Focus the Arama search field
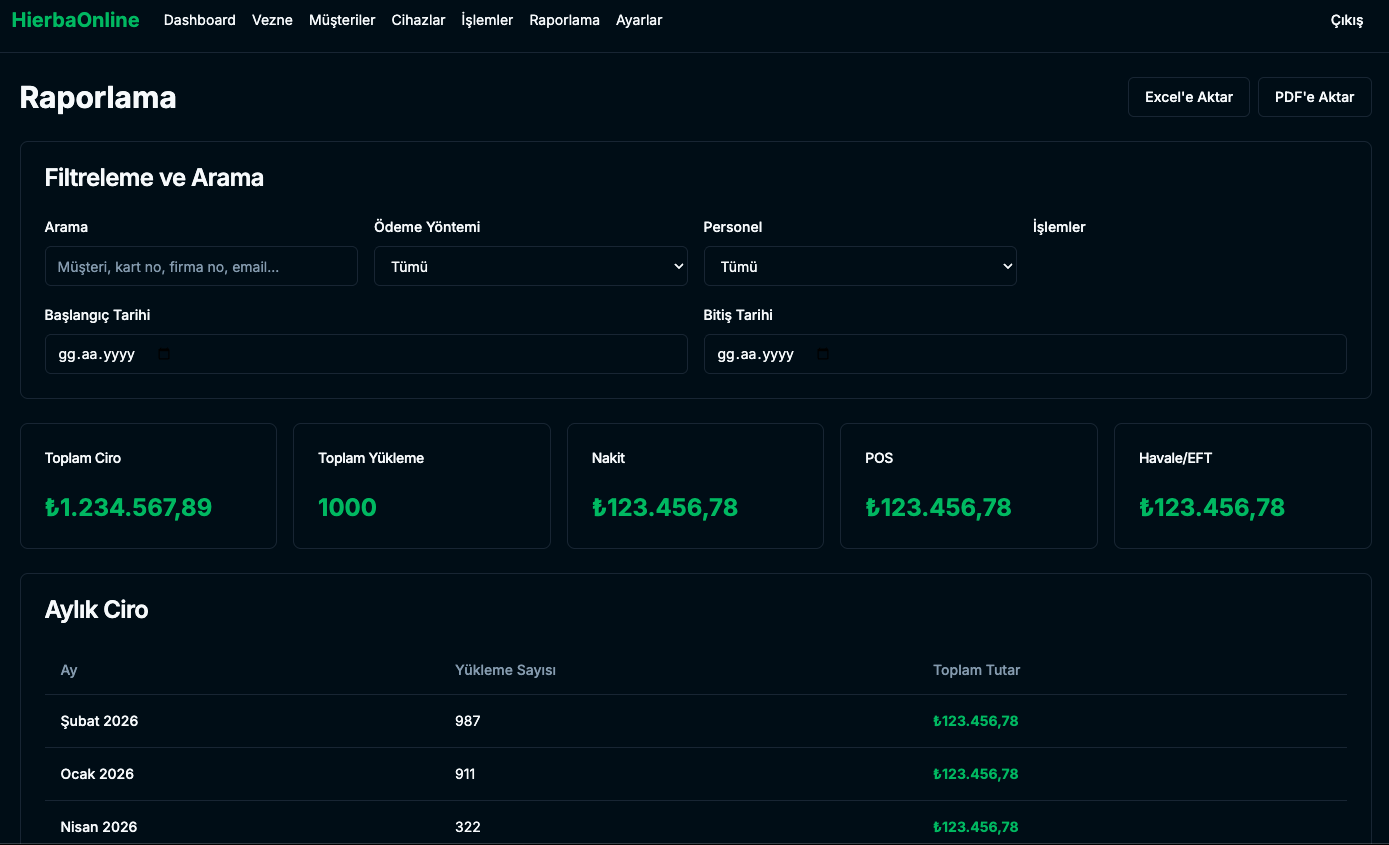 201,266
